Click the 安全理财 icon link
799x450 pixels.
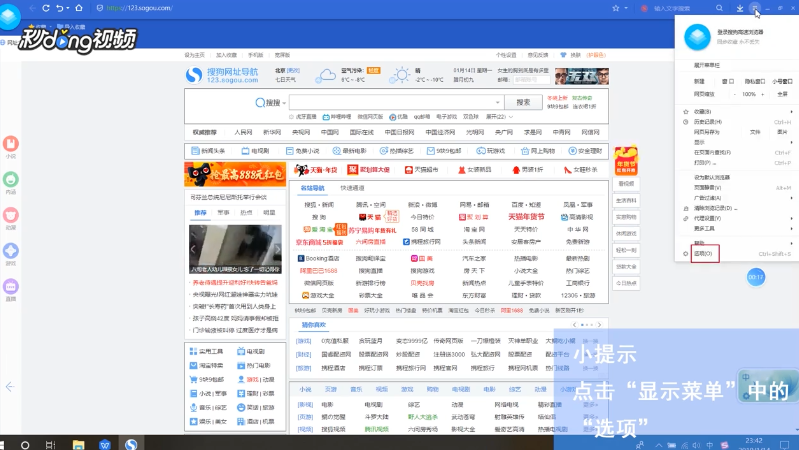[x=585, y=151]
